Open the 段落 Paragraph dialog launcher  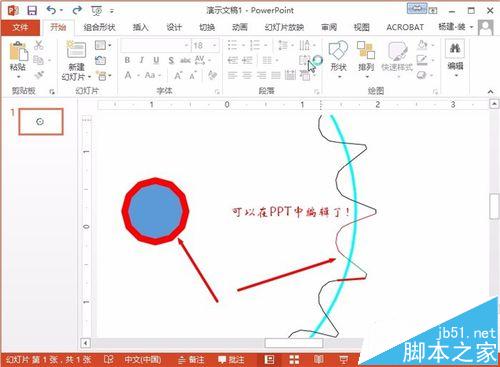click(316, 91)
